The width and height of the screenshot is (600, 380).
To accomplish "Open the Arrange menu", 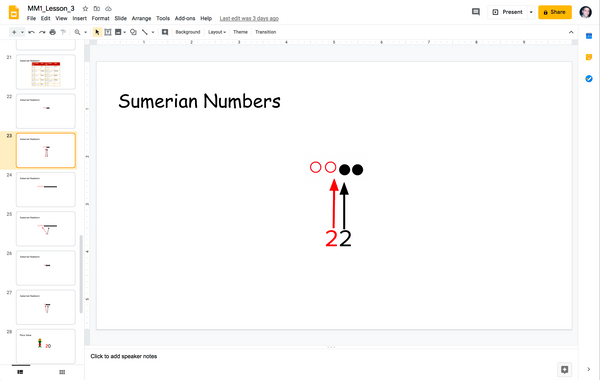I will pyautogui.click(x=141, y=18).
